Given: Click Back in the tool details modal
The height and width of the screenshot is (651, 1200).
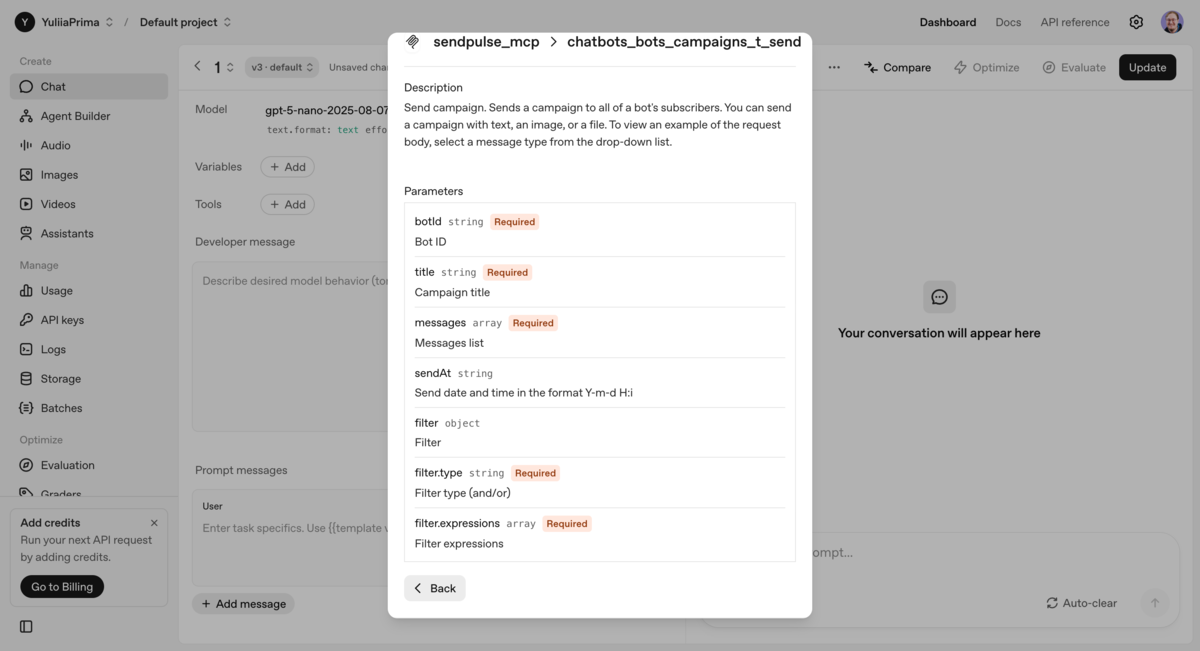Looking at the screenshot, I should (434, 588).
